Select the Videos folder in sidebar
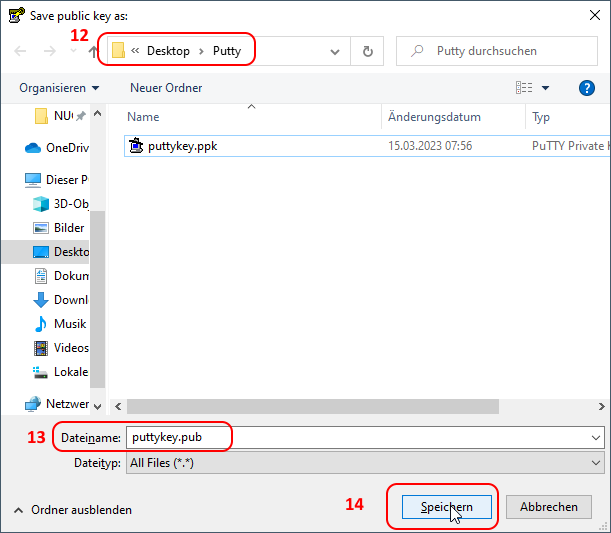This screenshot has width=611, height=533. pos(70,348)
